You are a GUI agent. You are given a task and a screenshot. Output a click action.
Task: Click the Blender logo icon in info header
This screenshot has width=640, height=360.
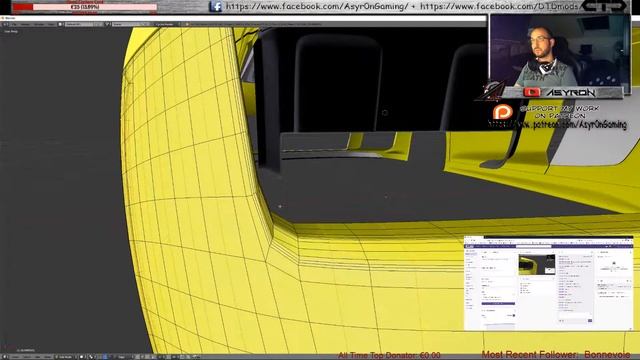(187, 24)
